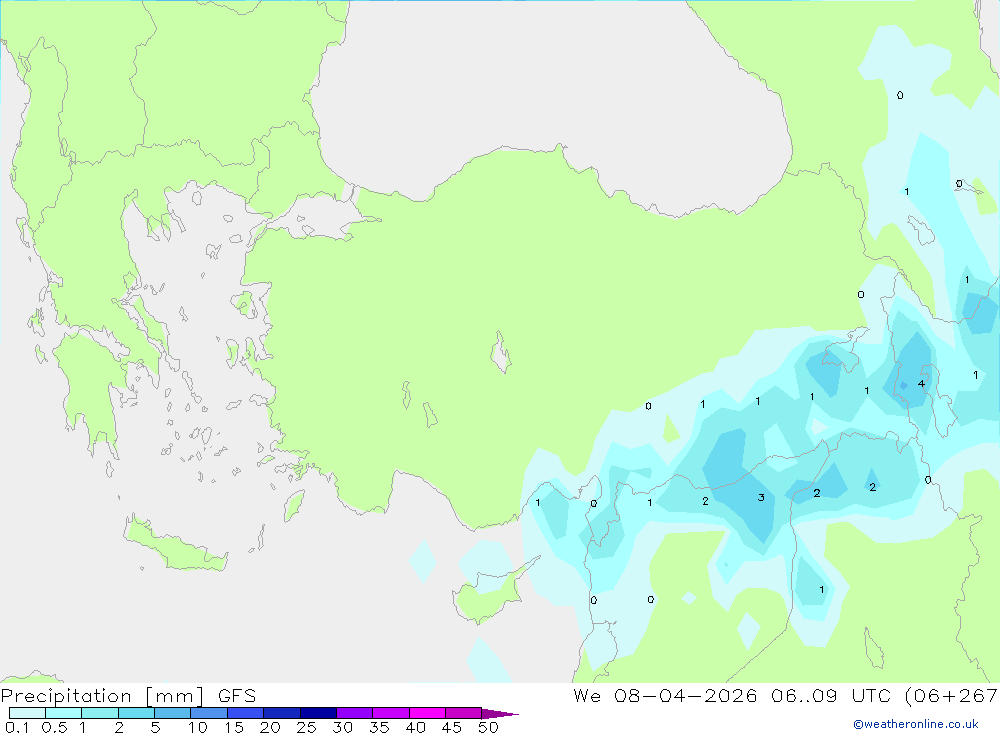Image resolution: width=1000 pixels, height=733 pixels.
Task: Select the 5–10 mm legend swatch
Action: (x=173, y=713)
